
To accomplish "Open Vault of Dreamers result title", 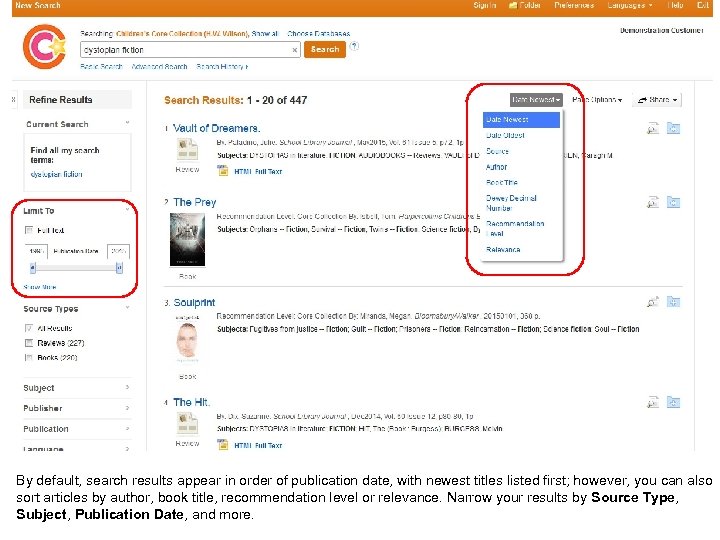I will pos(216,129).
